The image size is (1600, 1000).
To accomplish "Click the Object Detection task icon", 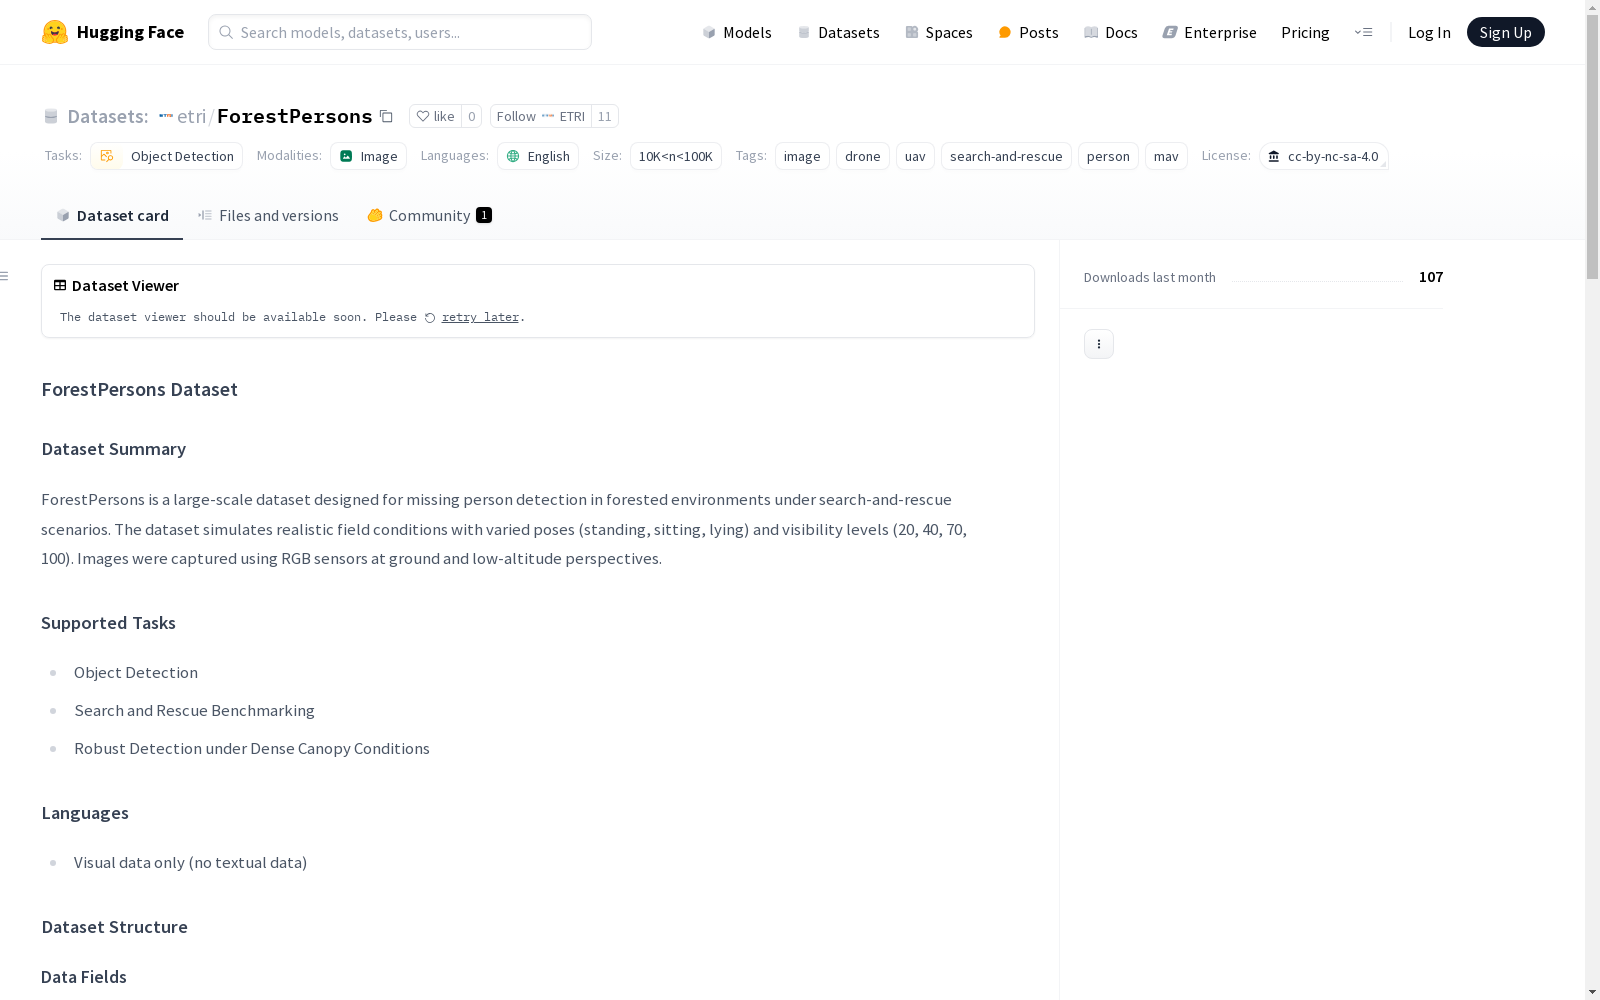I will pyautogui.click(x=107, y=156).
